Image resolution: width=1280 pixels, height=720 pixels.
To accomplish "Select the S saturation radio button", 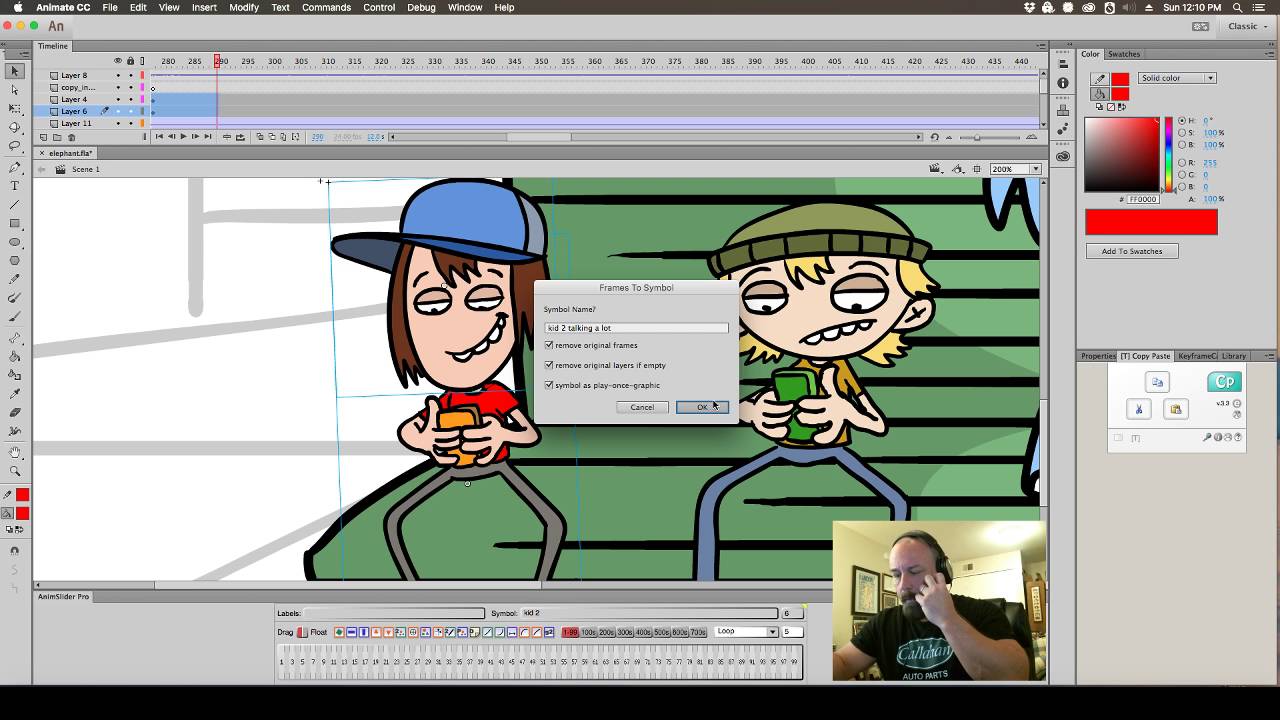I will pyautogui.click(x=1182, y=133).
